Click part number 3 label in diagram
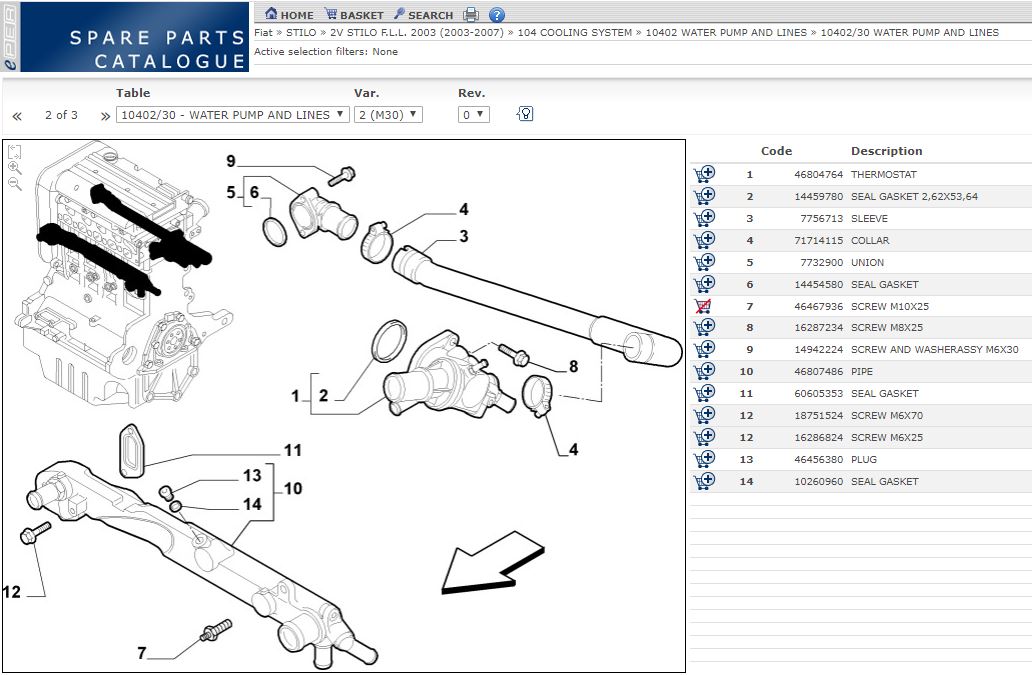This screenshot has height=675, width=1032. [x=464, y=236]
